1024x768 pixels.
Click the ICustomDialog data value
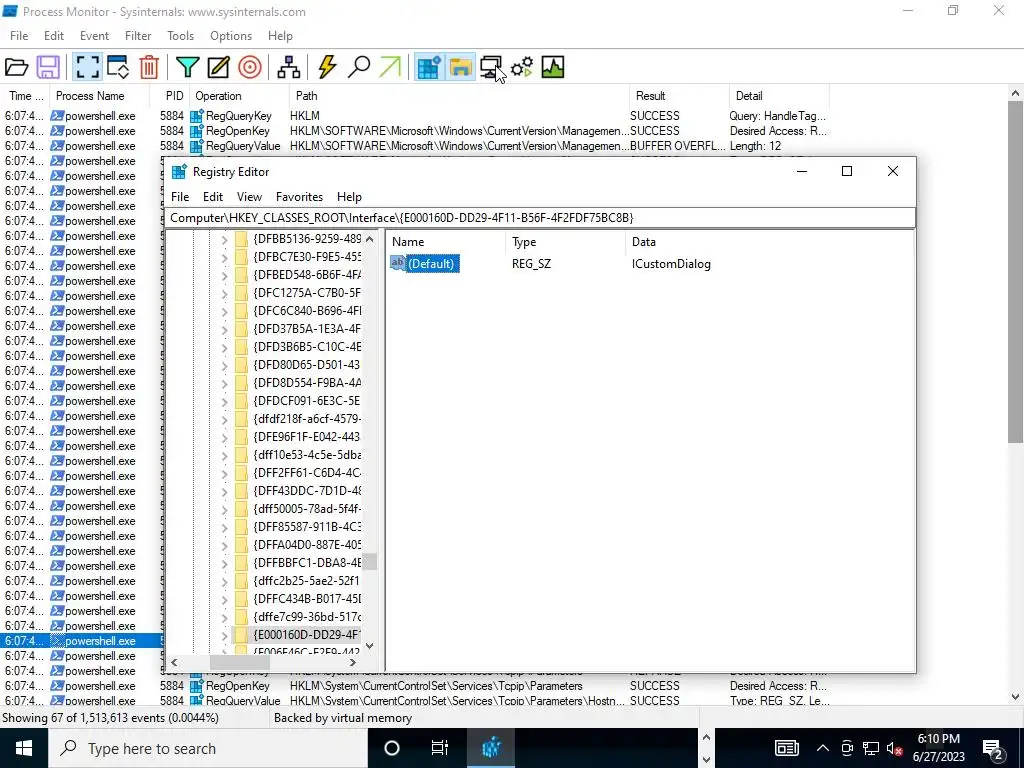671,264
